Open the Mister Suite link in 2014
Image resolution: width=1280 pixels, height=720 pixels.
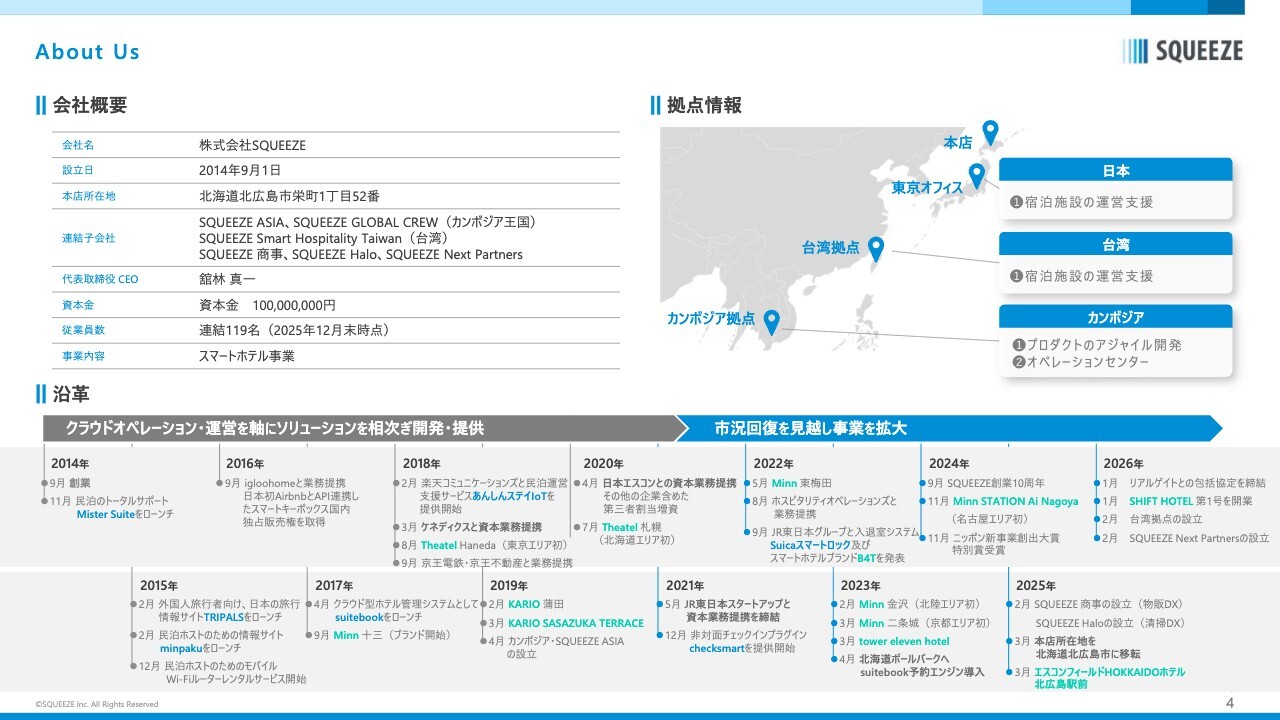(x=105, y=514)
